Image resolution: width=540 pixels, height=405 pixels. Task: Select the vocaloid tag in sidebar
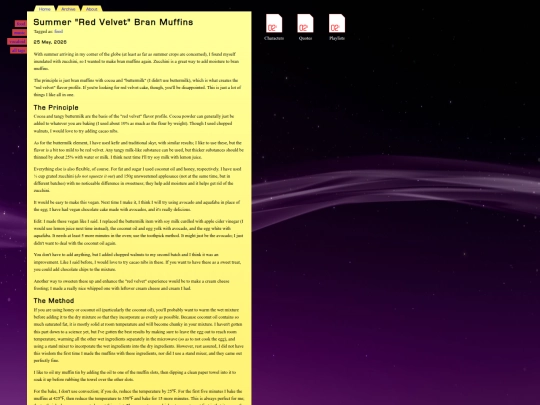17,42
